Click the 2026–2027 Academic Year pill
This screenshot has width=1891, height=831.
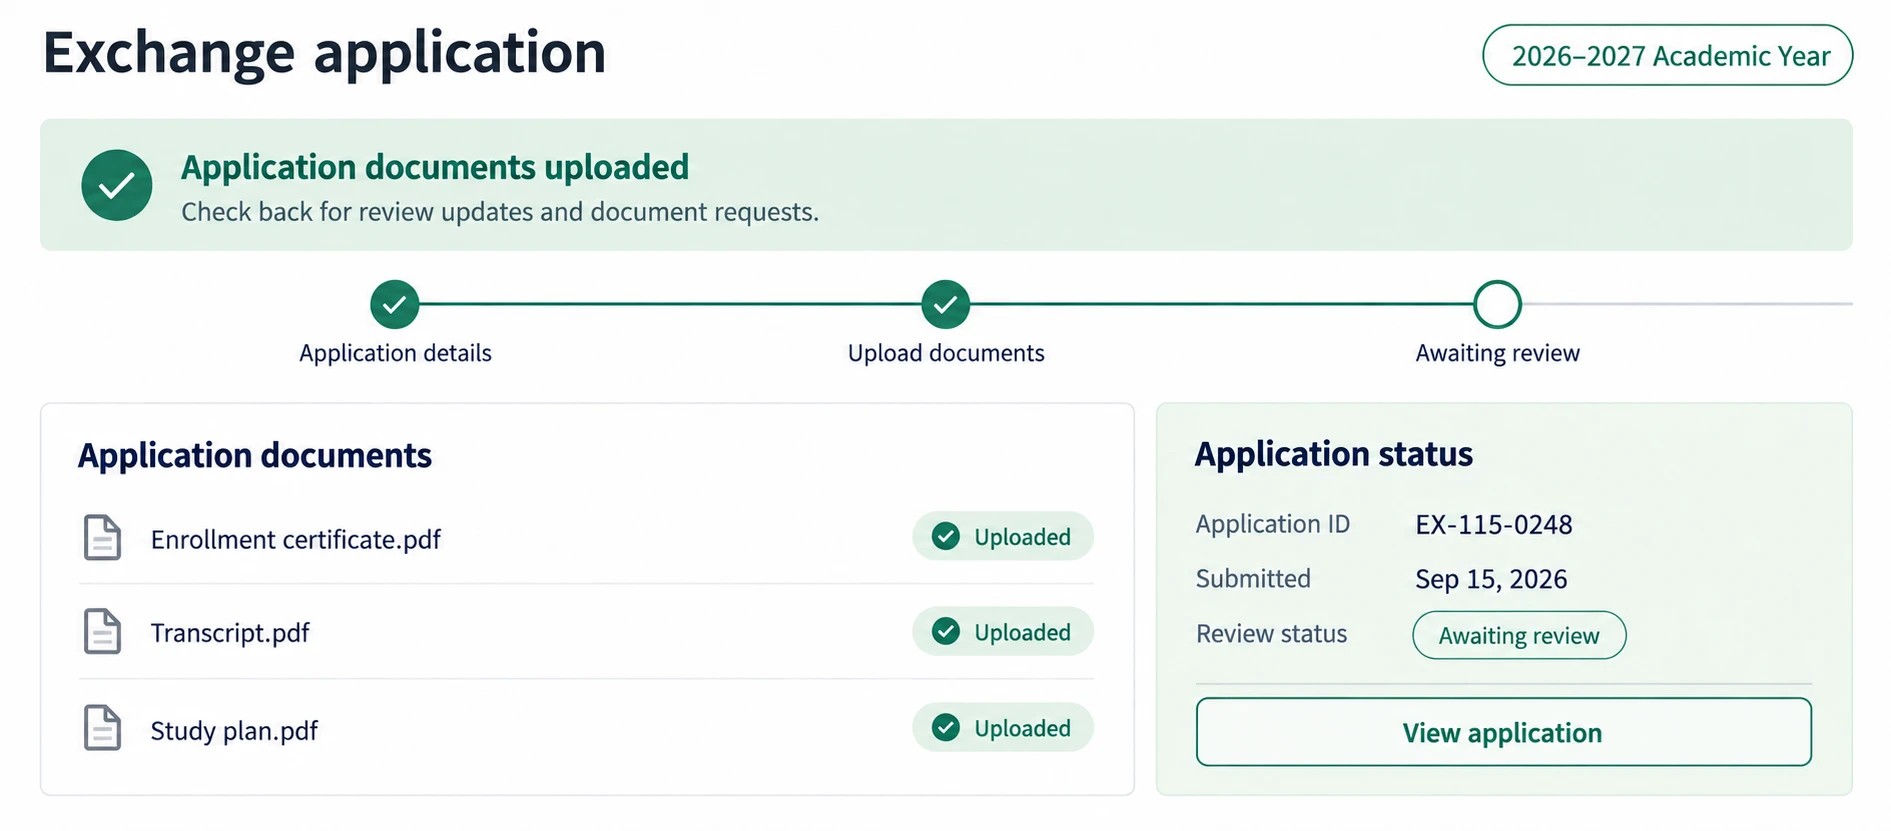click(1667, 56)
